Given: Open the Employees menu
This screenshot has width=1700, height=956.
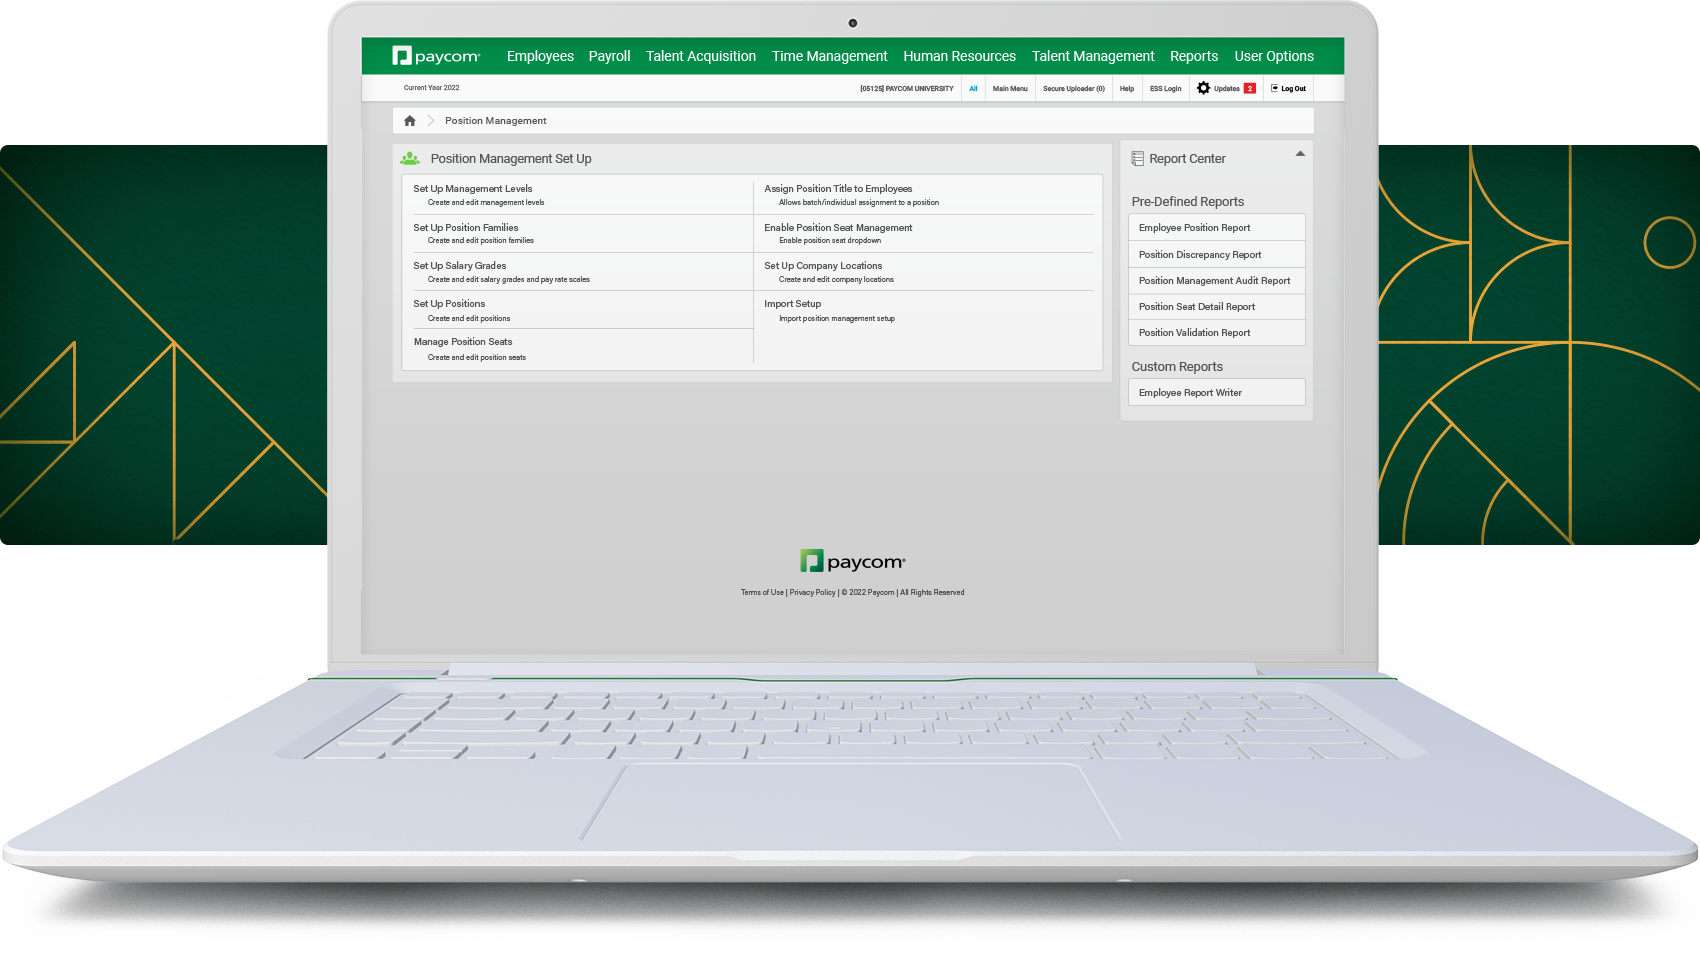Looking at the screenshot, I should click(540, 56).
